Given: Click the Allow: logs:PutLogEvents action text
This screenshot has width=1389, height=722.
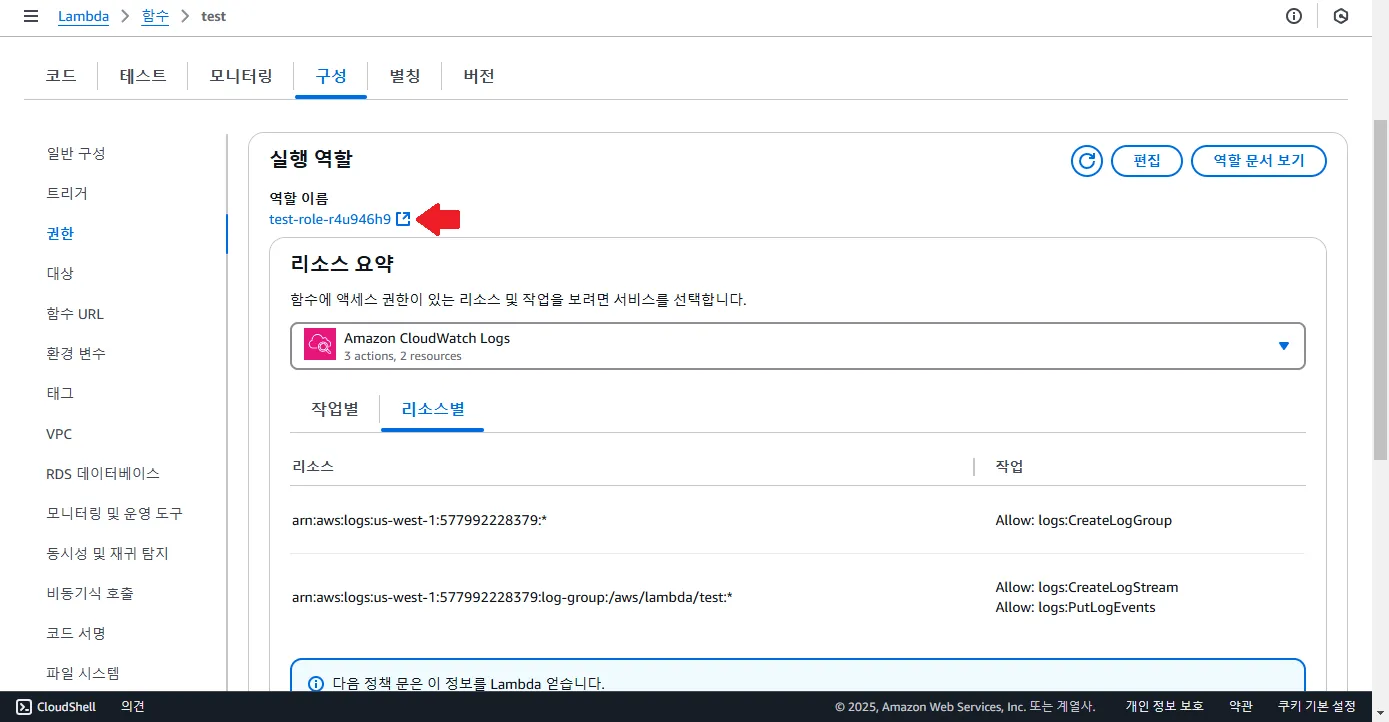Looking at the screenshot, I should (1075, 607).
